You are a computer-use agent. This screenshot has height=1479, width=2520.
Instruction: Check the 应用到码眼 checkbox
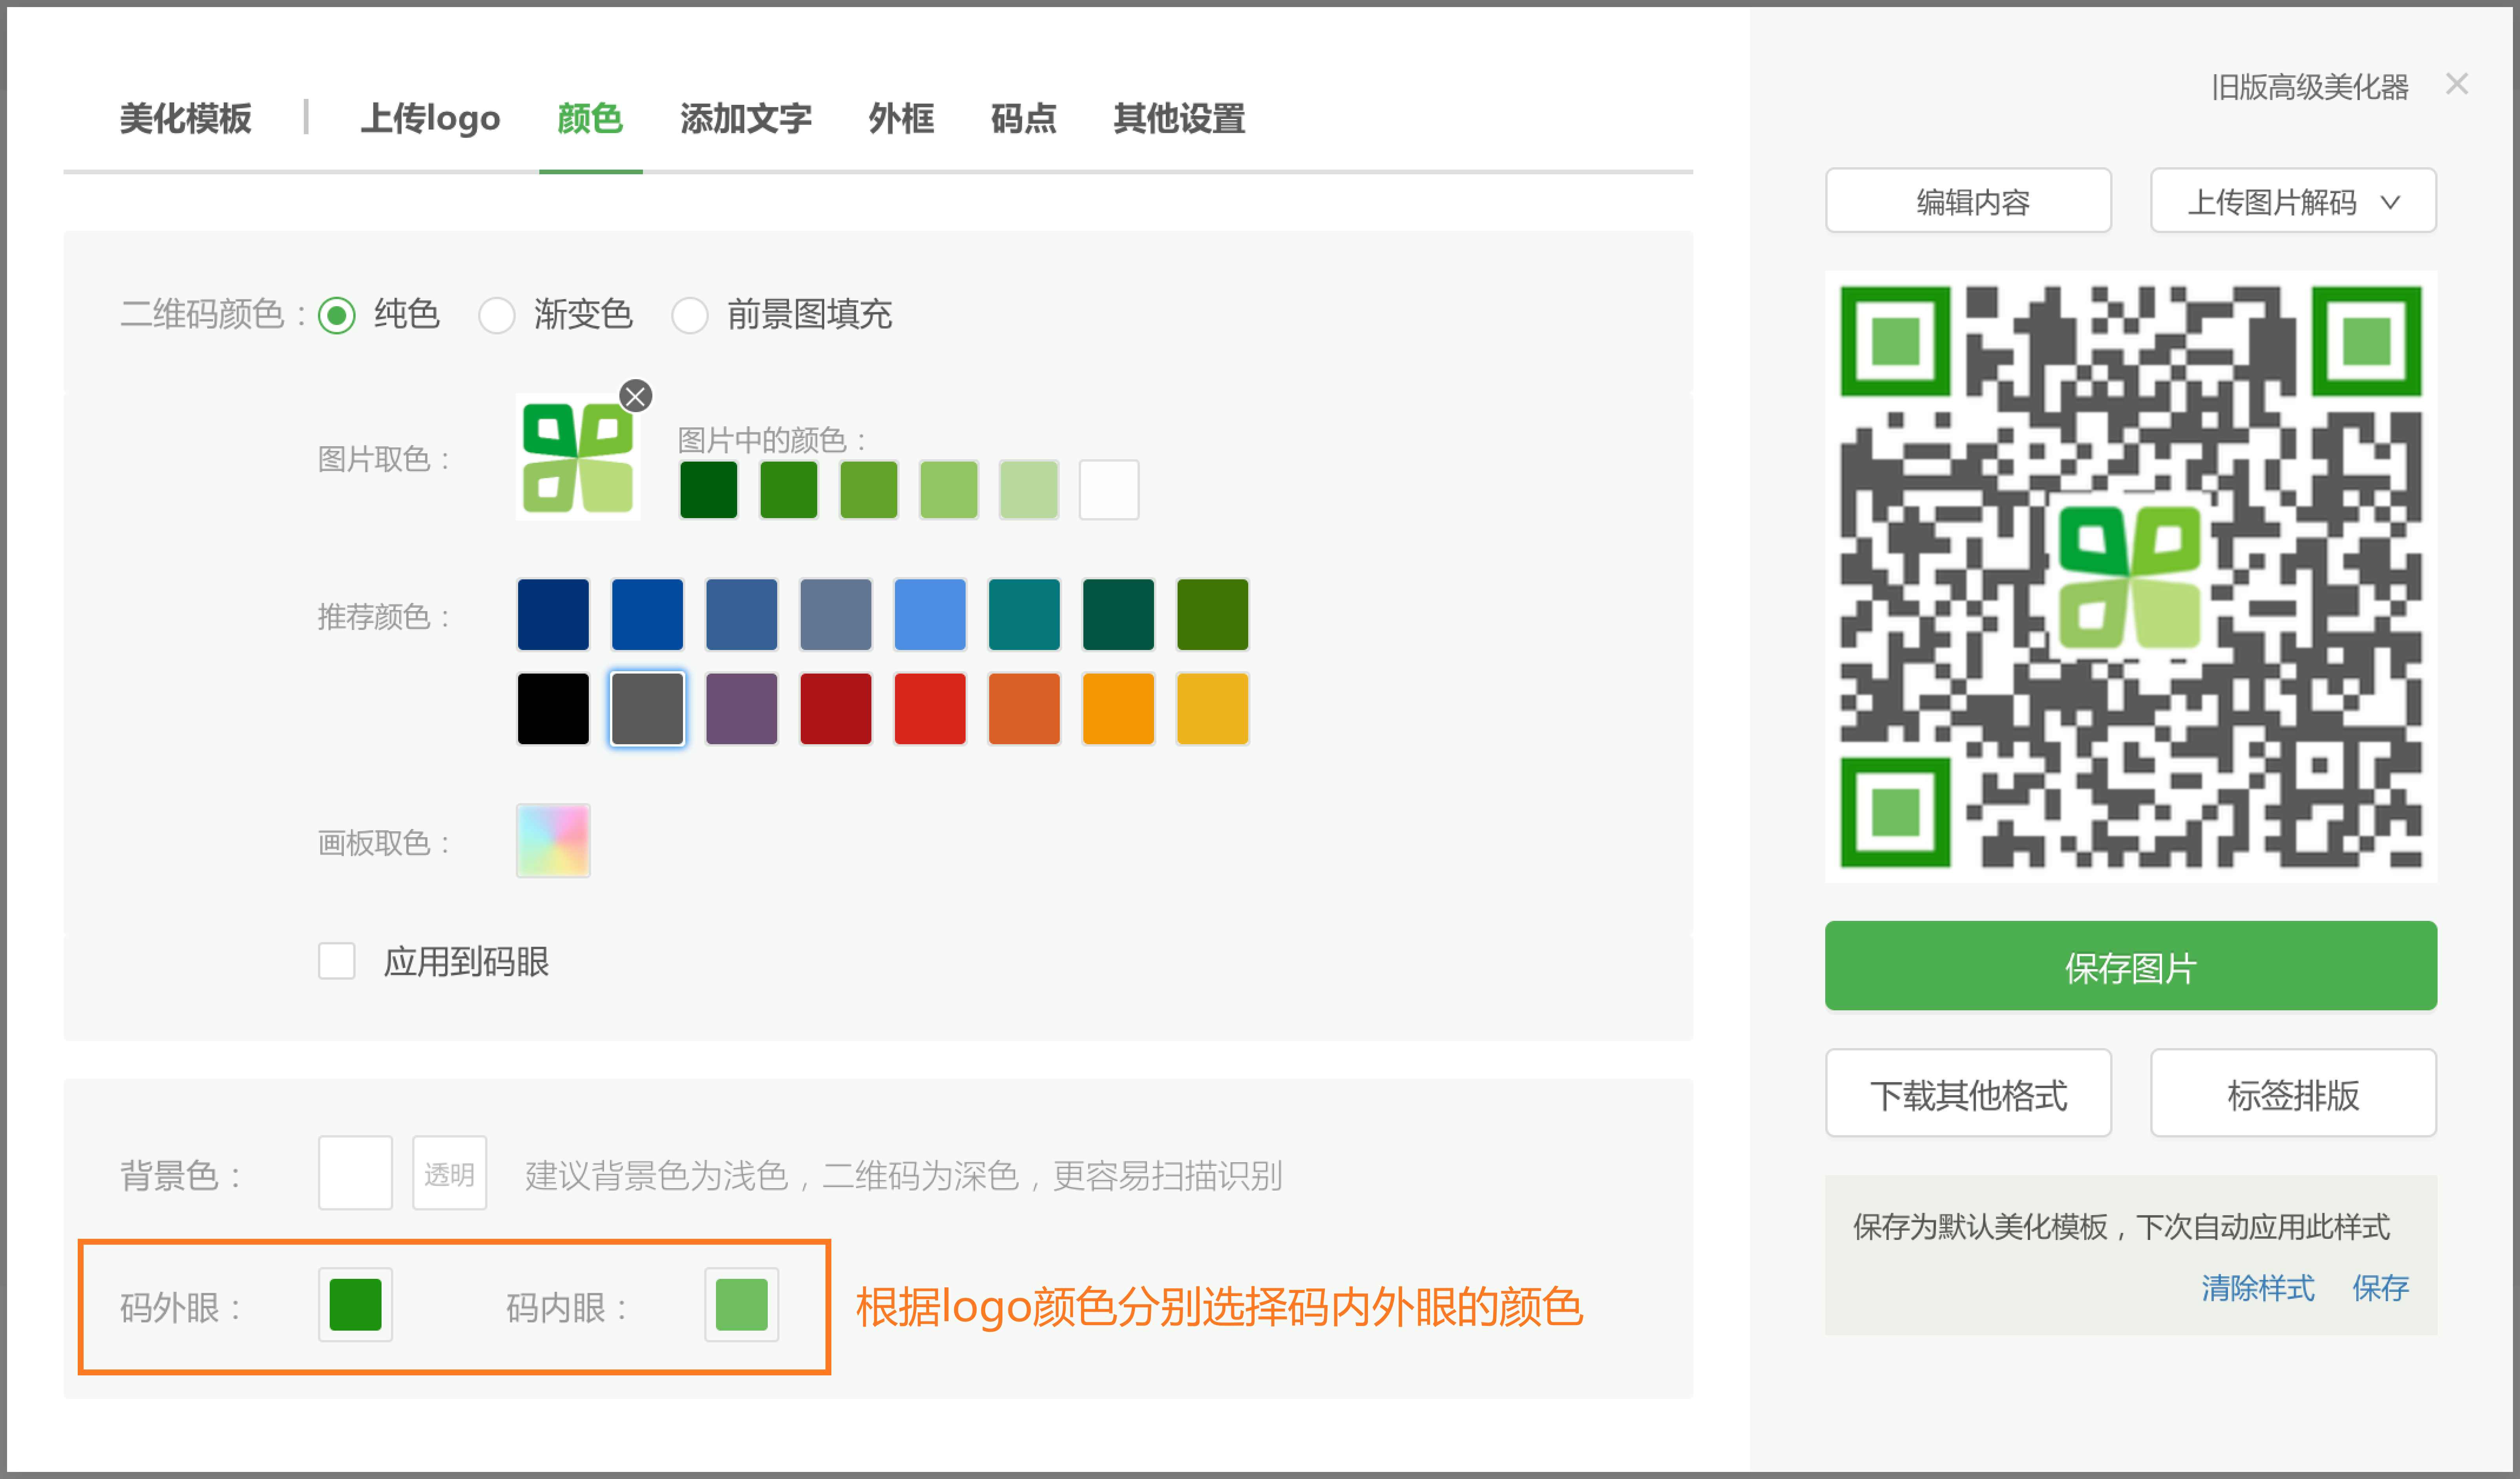(337, 961)
